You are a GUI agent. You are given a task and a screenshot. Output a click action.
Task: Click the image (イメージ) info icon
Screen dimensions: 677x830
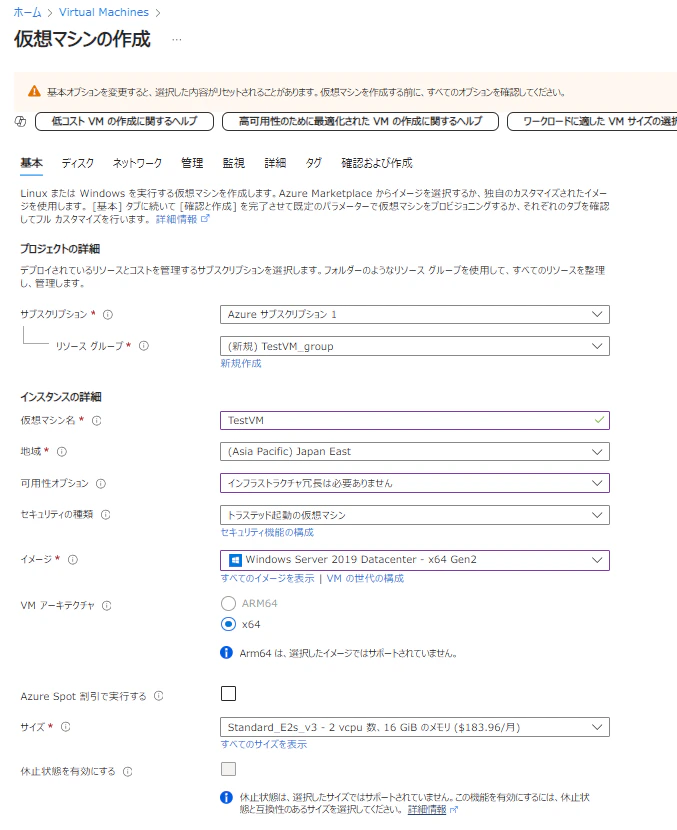click(x=73, y=560)
